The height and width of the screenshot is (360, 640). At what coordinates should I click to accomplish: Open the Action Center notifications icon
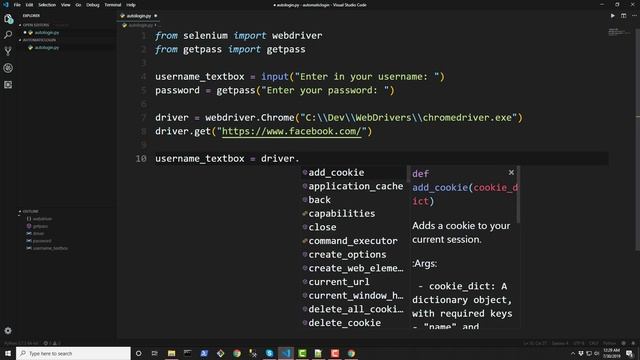coord(630,353)
